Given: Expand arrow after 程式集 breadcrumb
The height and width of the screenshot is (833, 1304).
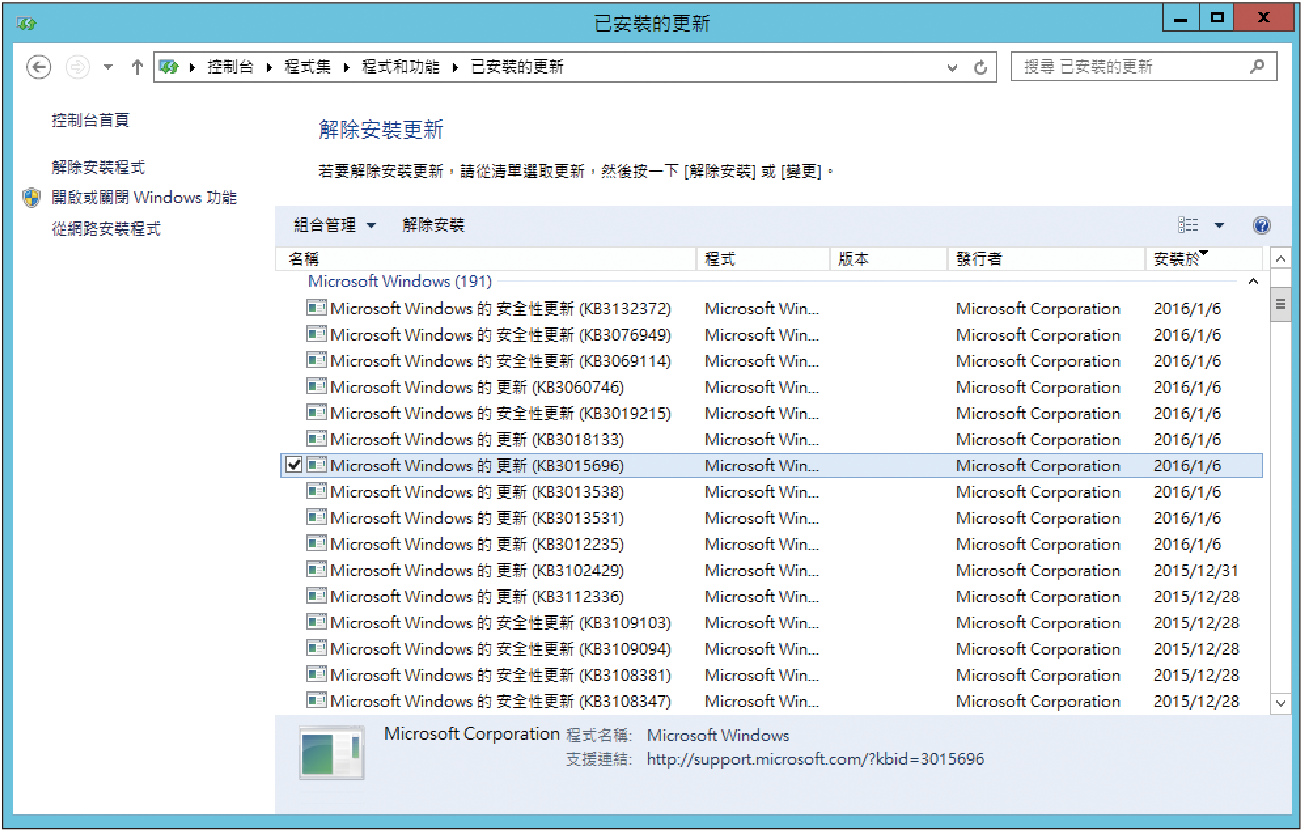Looking at the screenshot, I should (x=347, y=68).
